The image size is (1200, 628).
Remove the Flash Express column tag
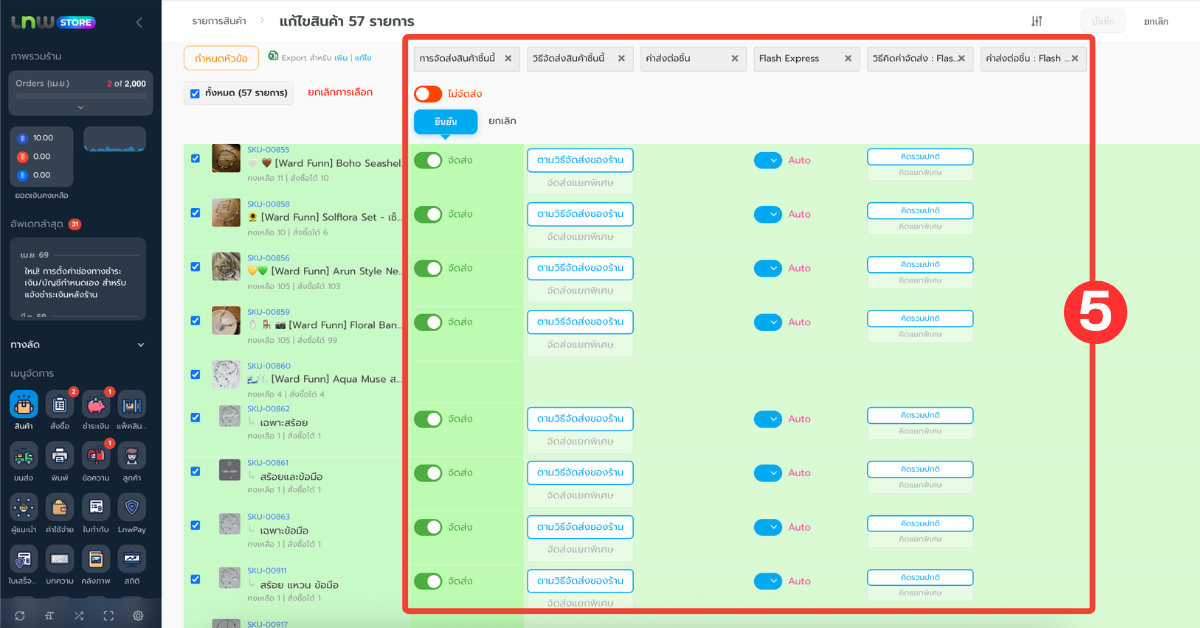tap(848, 59)
